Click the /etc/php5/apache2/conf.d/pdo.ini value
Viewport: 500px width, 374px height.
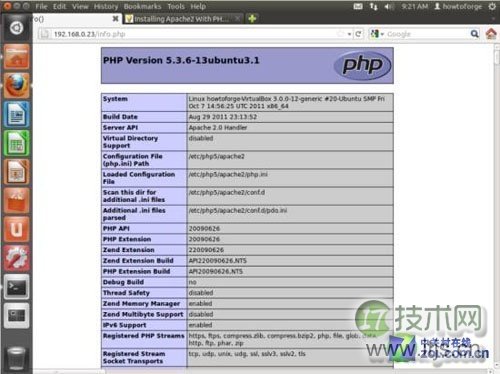pos(238,210)
